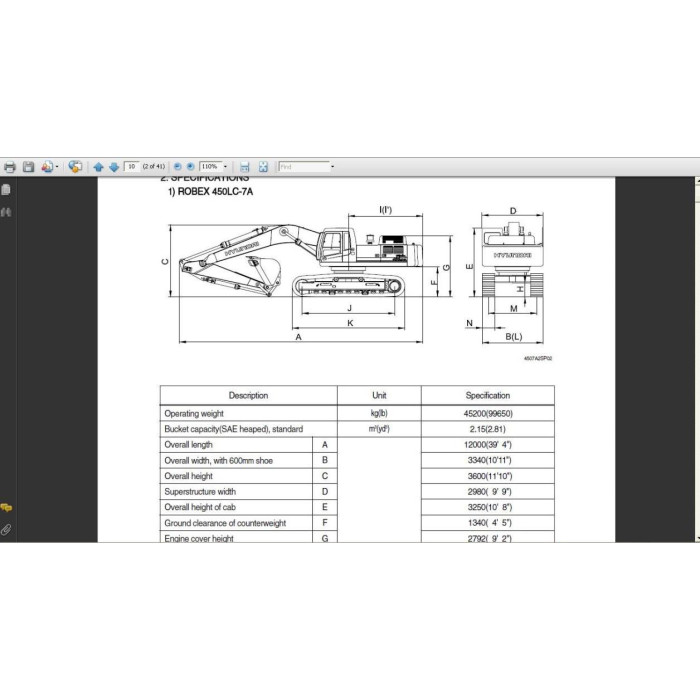
Task: Click the scrolling pages/fit width icon
Action: click(245, 167)
